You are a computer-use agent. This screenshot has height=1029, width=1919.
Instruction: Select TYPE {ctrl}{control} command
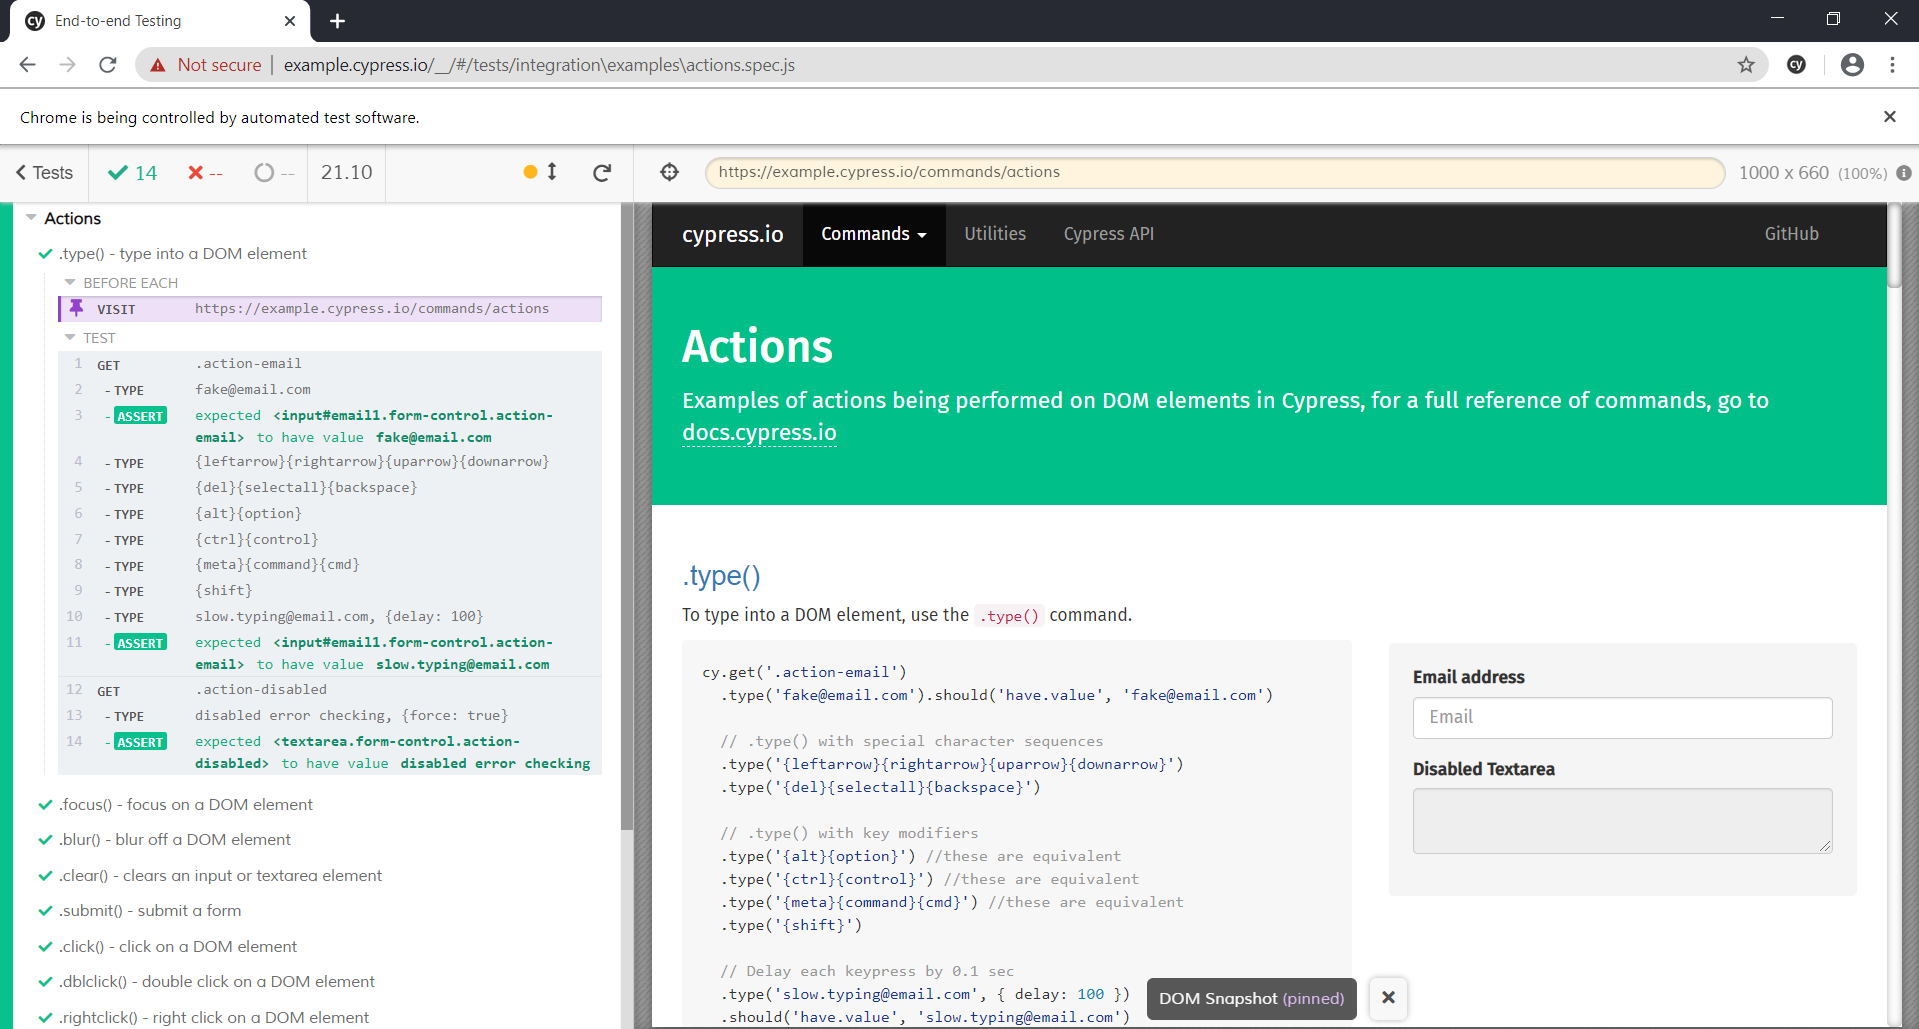coord(330,540)
